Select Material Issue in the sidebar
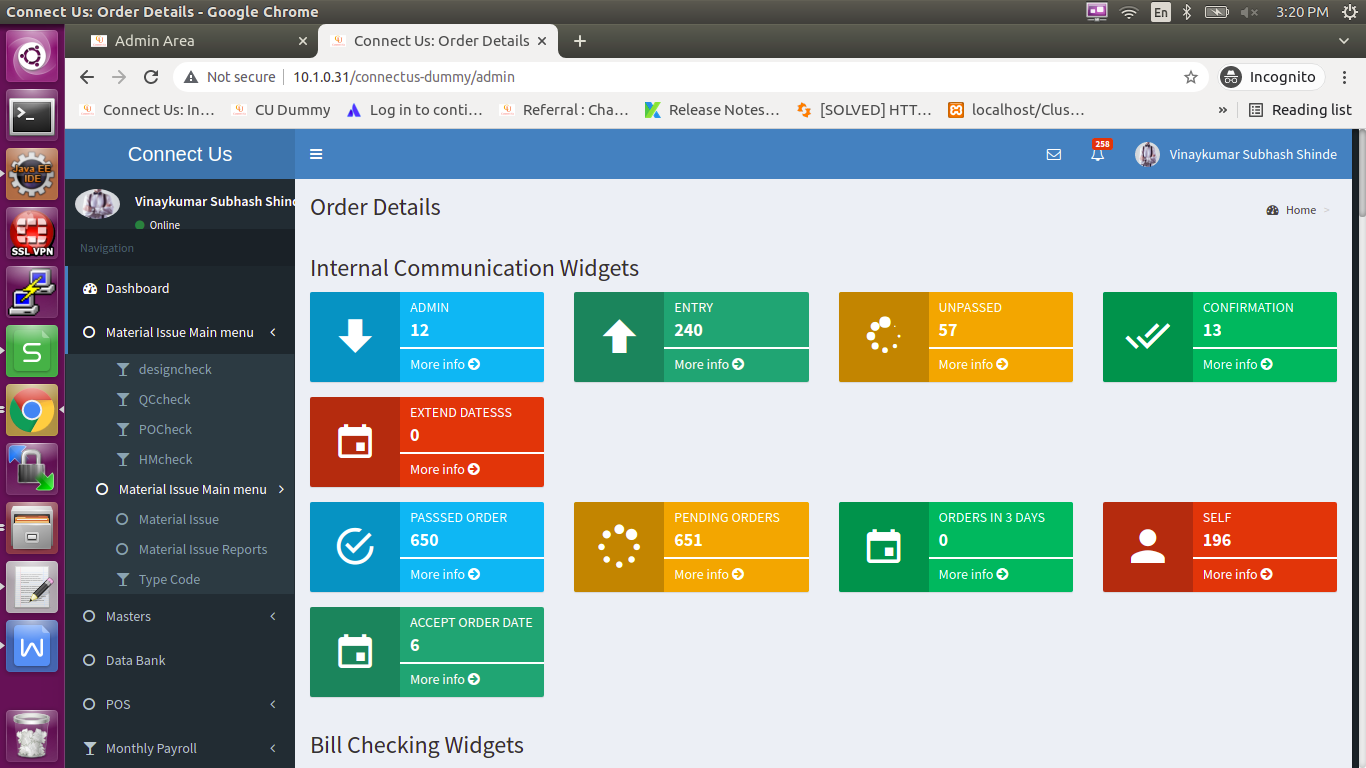Screen dimensions: 1366x768 pyautogui.click(x=179, y=519)
